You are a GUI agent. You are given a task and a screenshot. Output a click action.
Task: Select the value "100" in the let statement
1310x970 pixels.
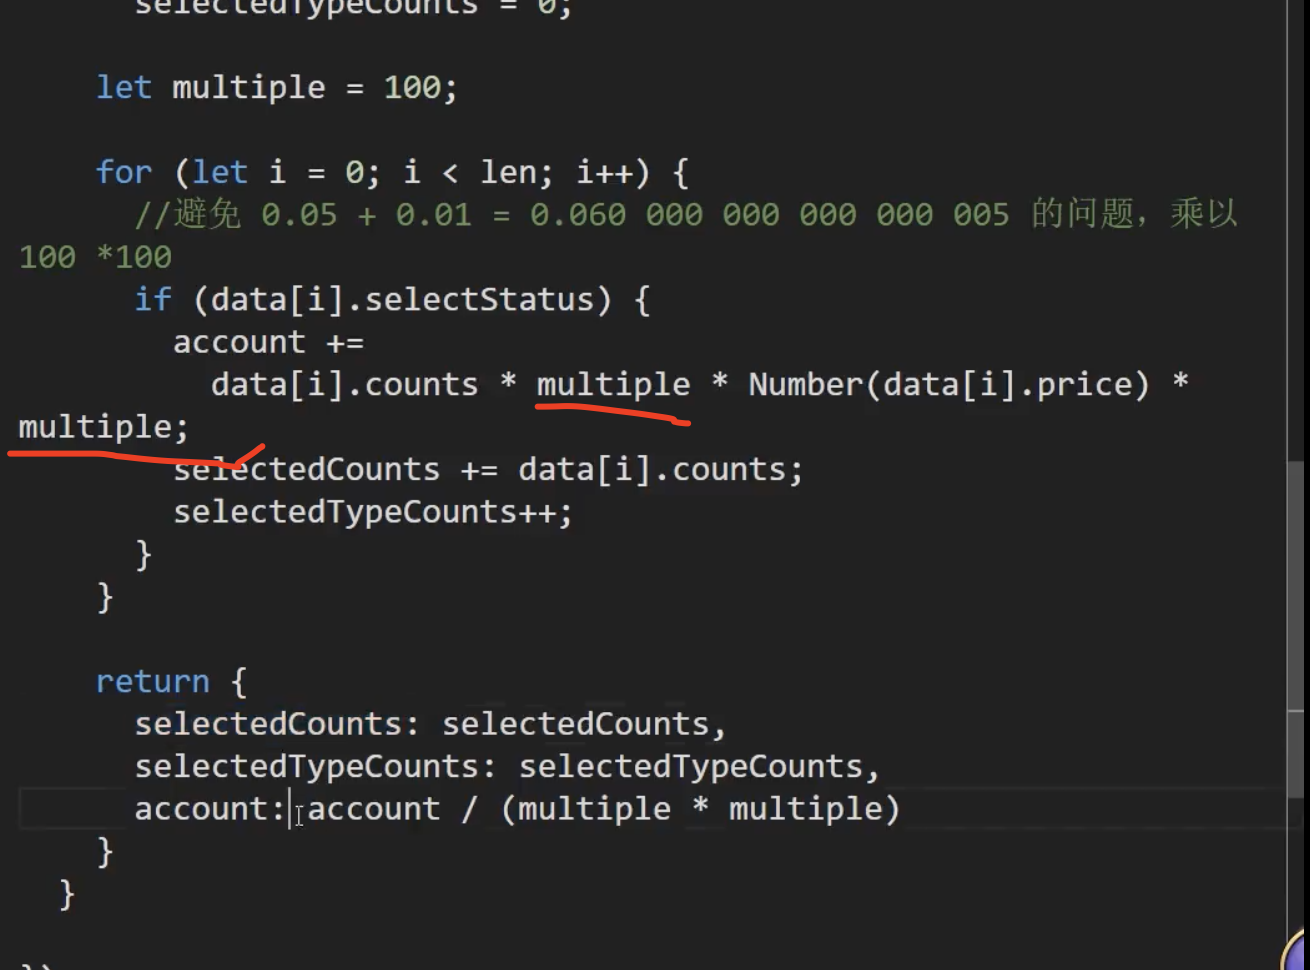pos(413,88)
